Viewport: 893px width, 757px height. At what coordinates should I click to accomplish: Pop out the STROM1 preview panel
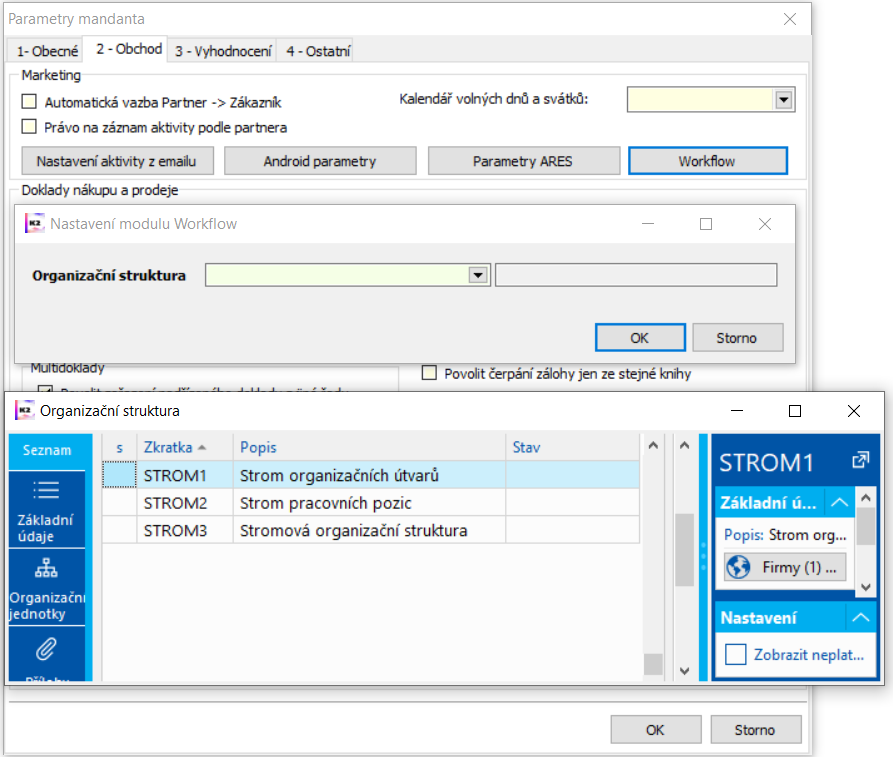(860, 460)
